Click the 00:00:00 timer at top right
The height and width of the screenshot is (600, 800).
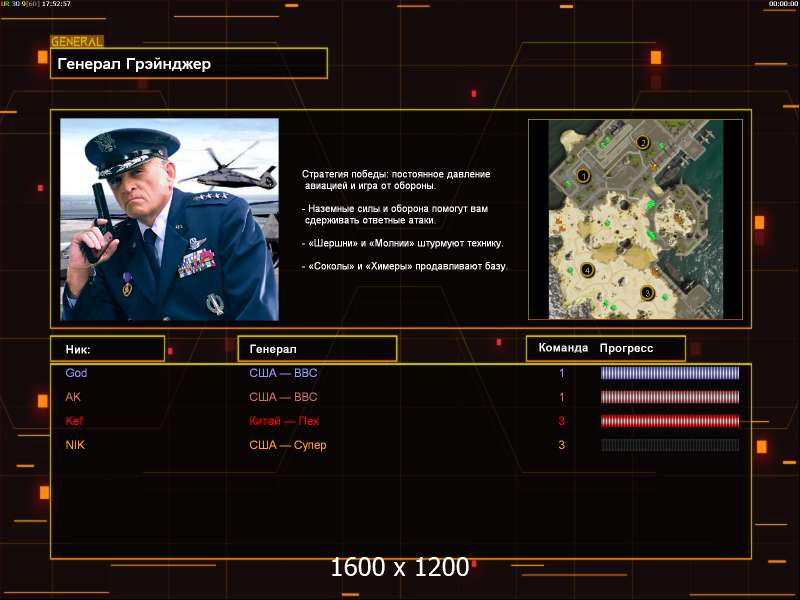(783, 4)
